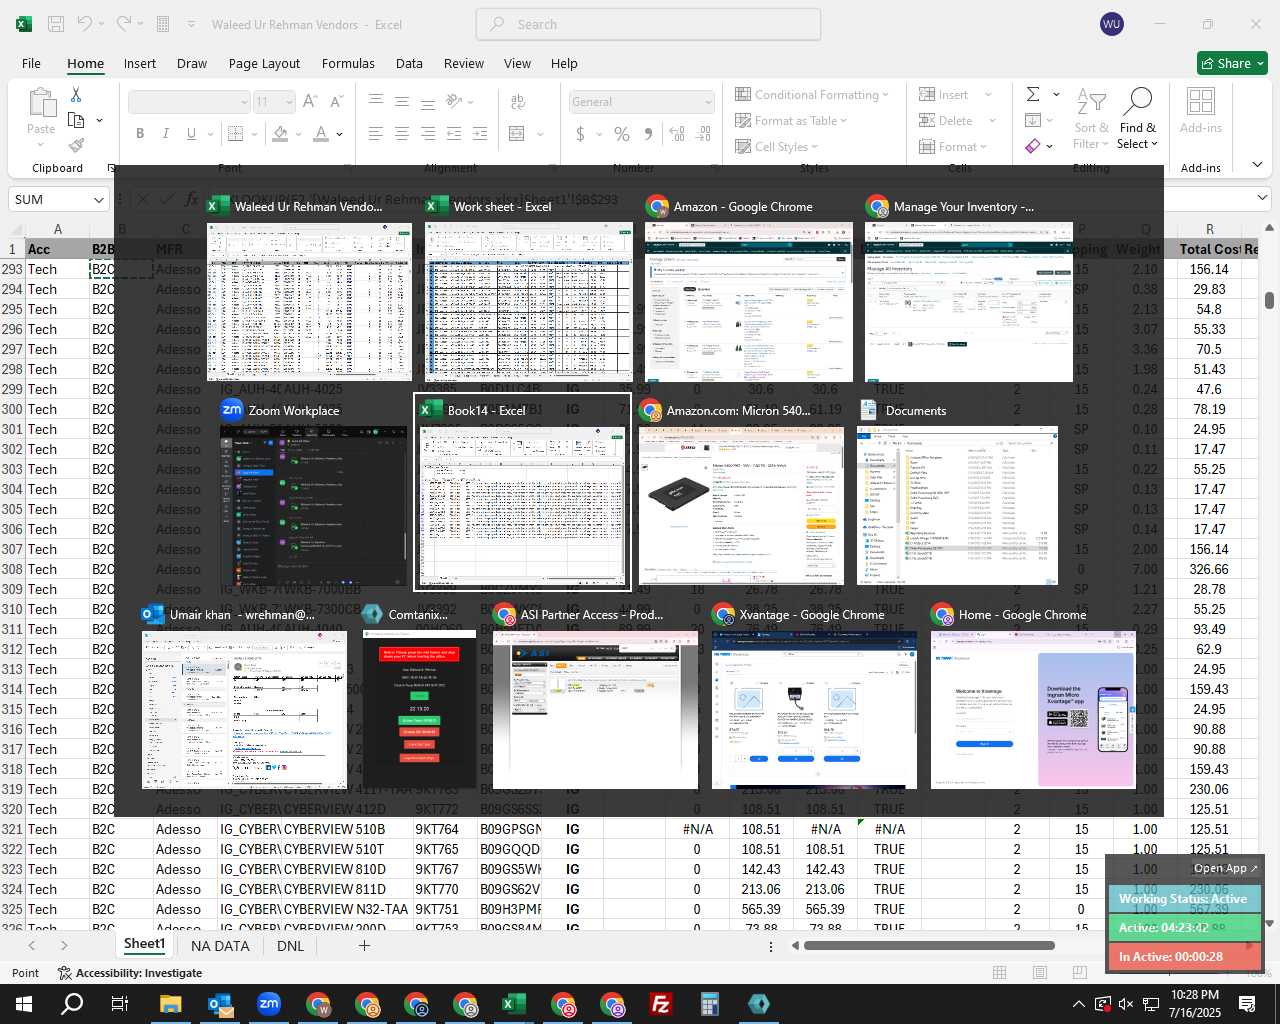Click the Merge & Center icon

[517, 133]
